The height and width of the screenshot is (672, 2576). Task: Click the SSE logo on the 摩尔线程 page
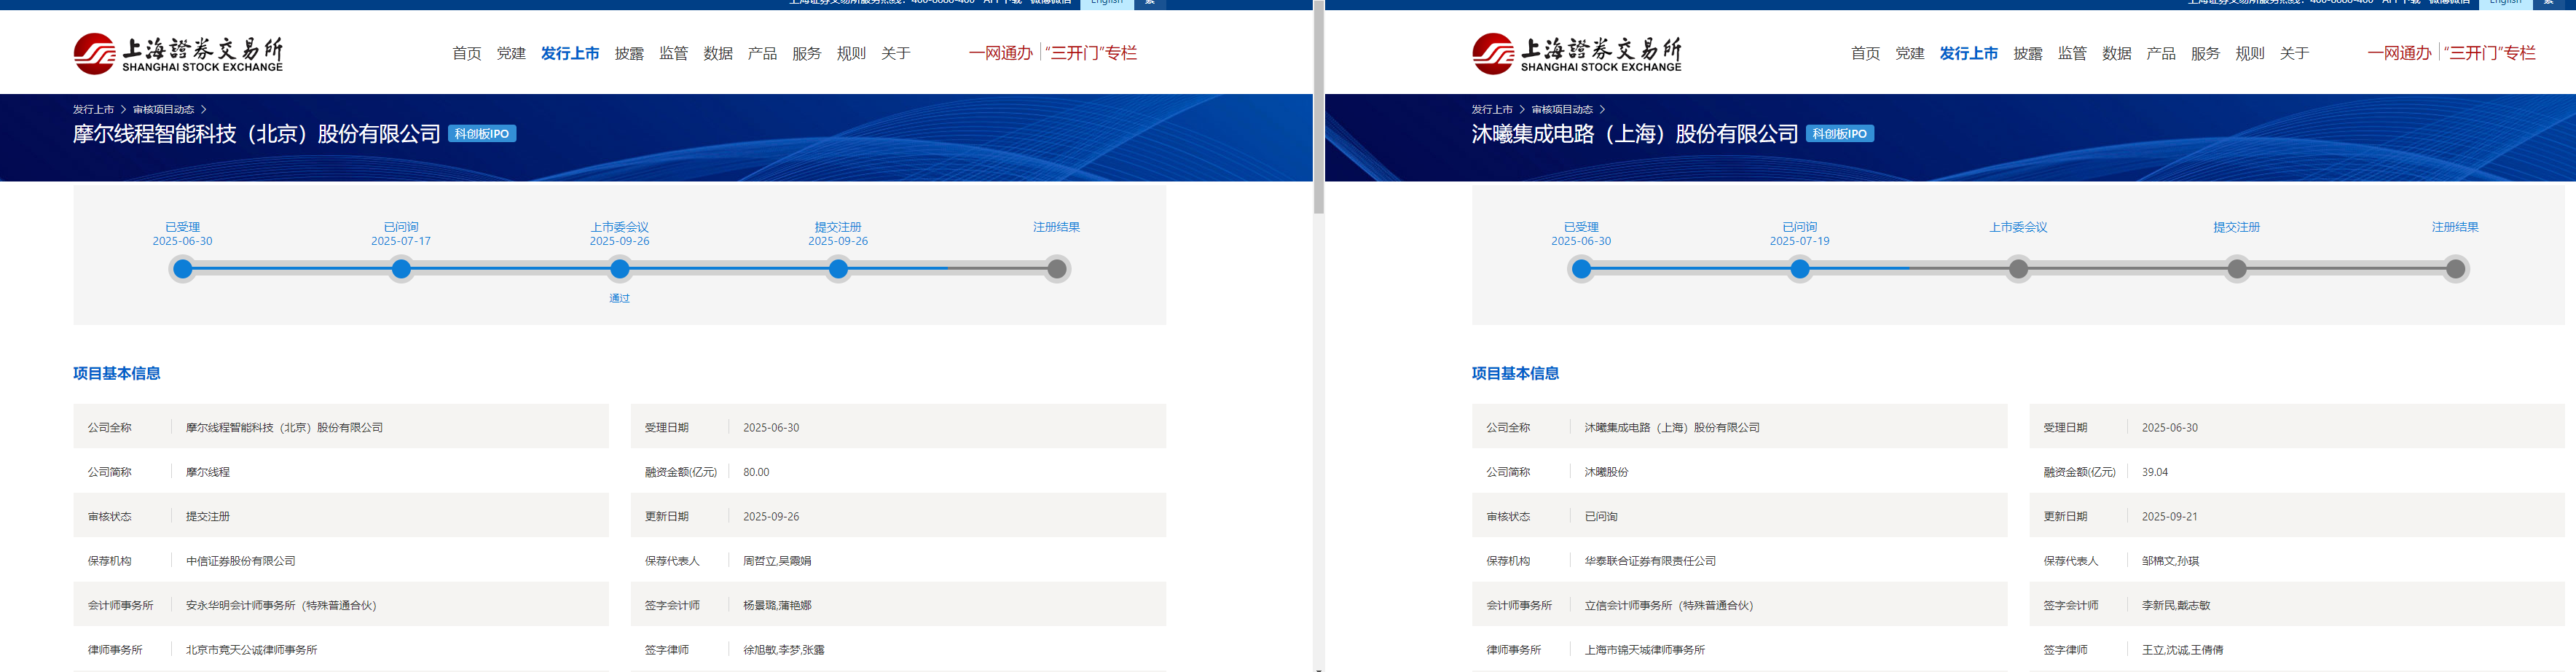[x=178, y=53]
